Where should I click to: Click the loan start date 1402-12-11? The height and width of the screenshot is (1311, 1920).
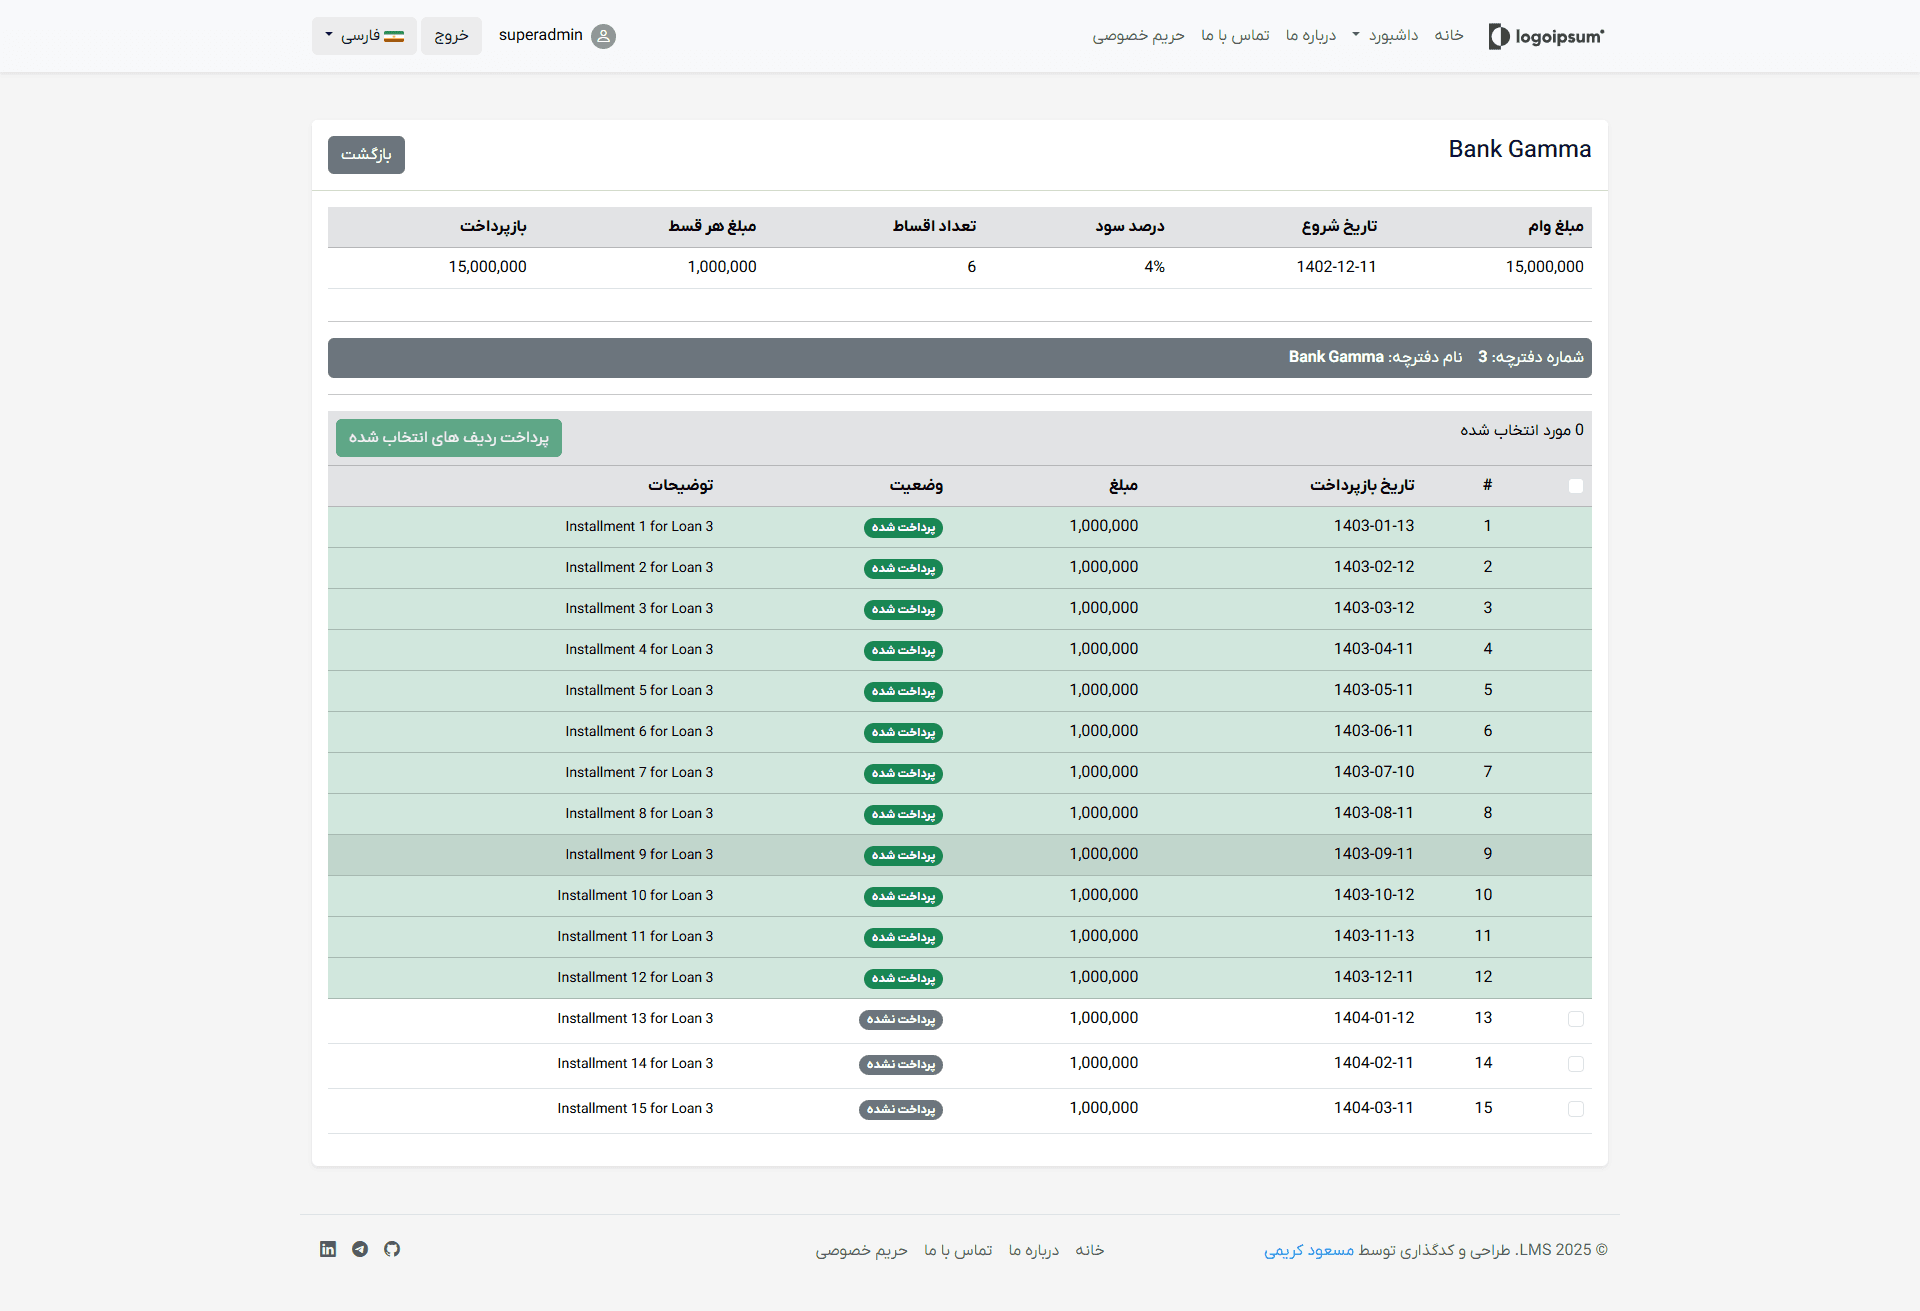click(1336, 267)
